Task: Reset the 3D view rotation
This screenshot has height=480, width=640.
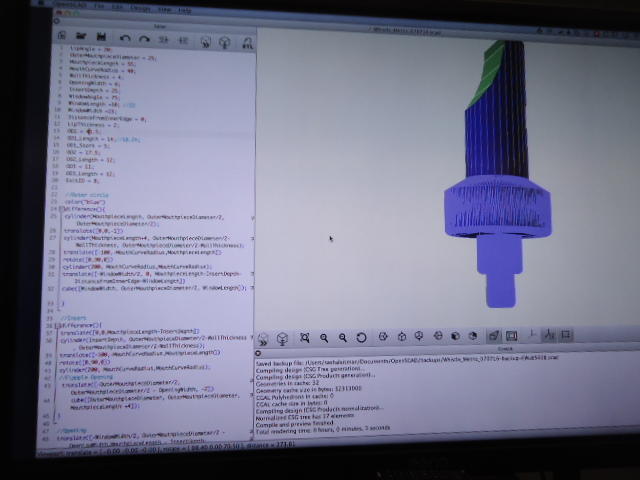Action: point(361,338)
